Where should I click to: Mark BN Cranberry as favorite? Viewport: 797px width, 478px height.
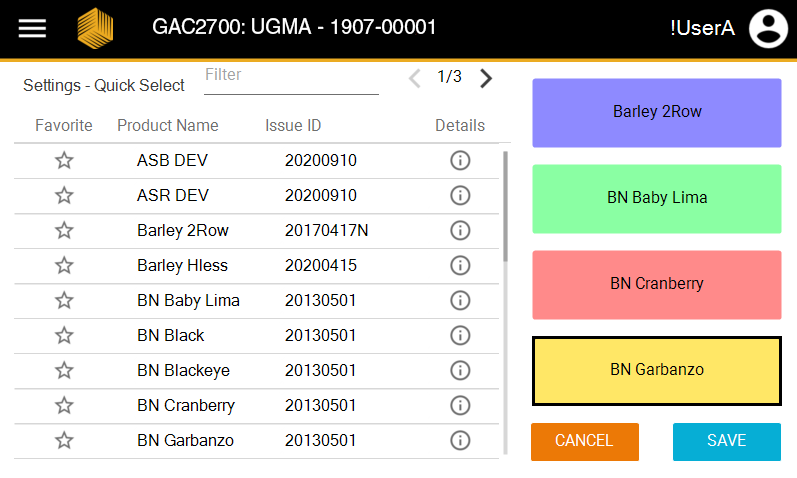click(64, 406)
